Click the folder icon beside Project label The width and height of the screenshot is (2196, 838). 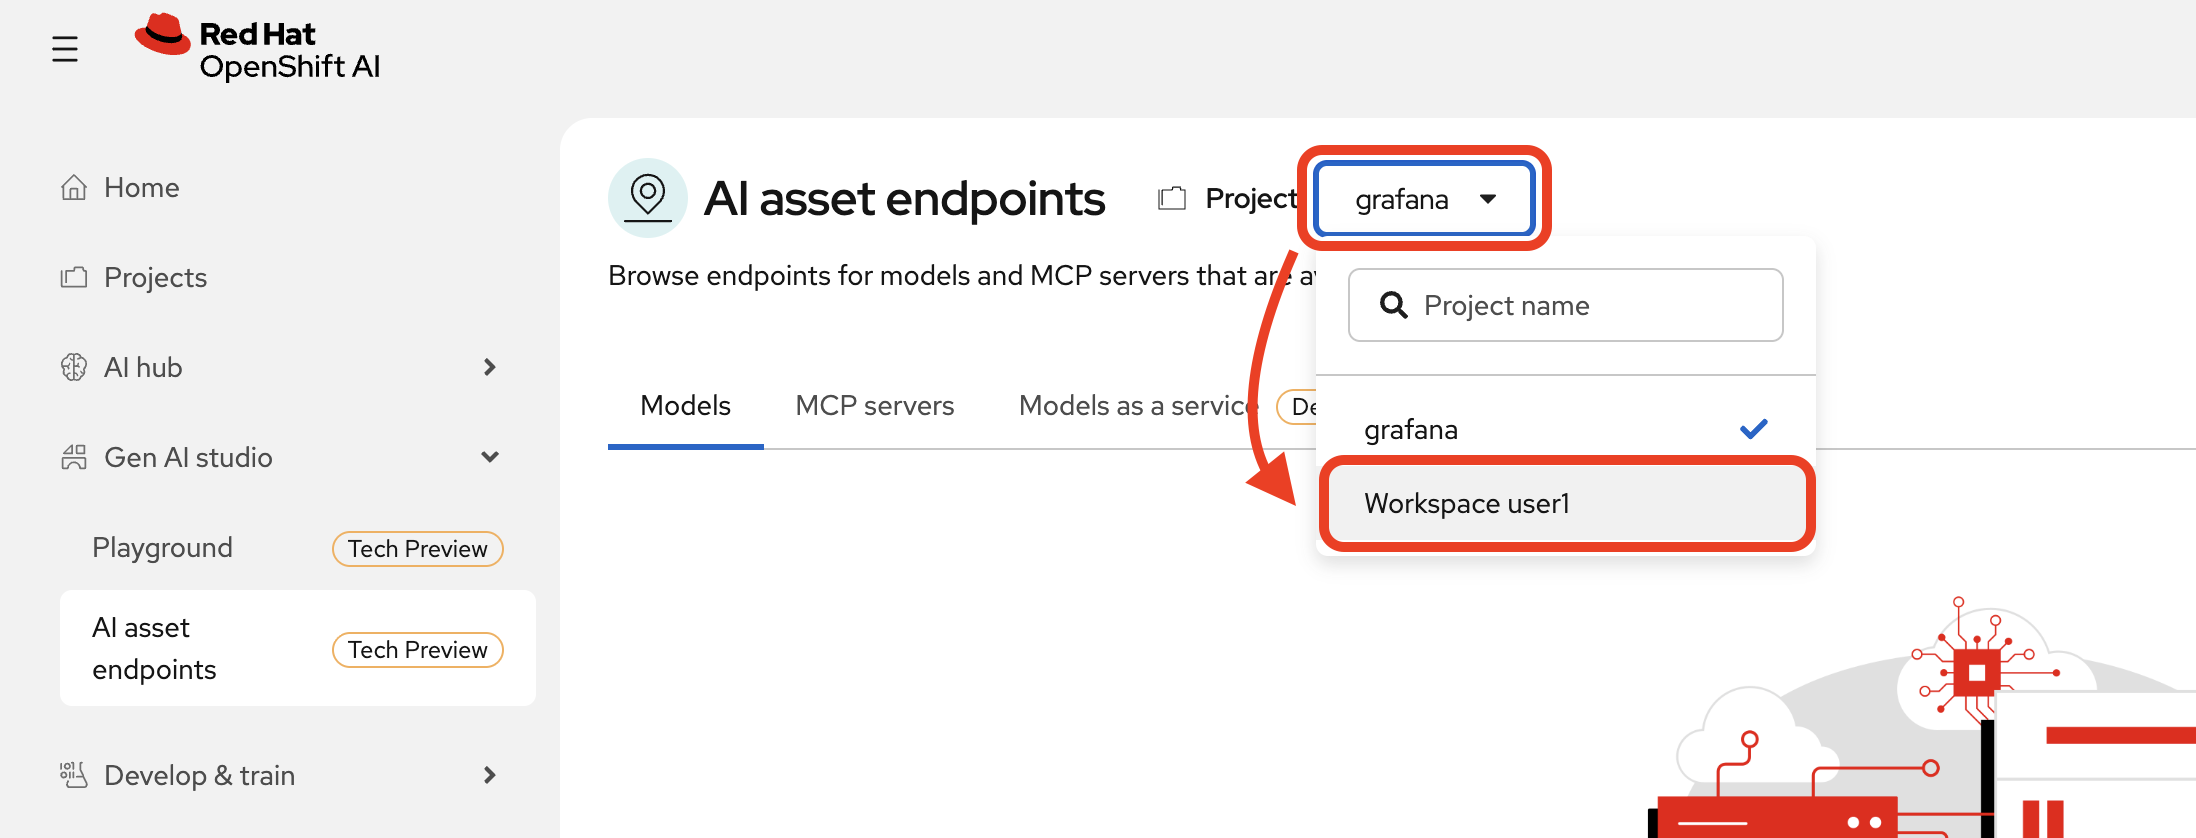1172,198
